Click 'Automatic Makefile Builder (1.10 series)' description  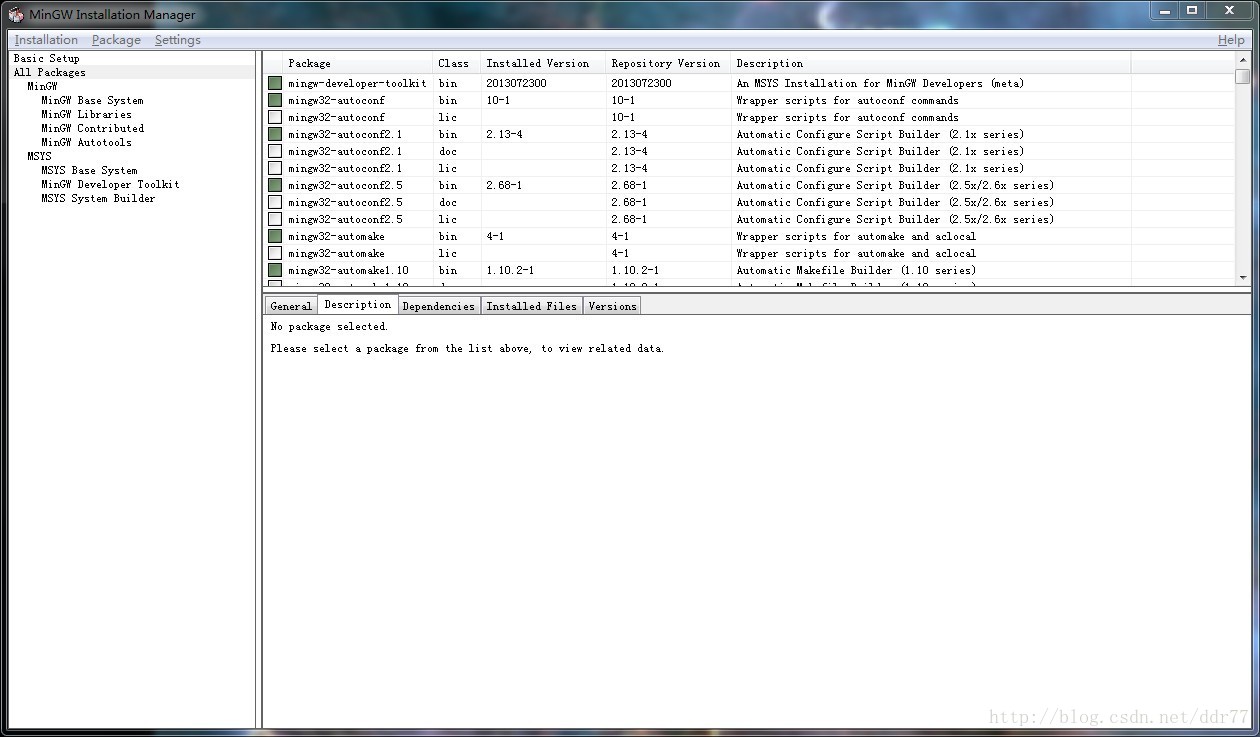(856, 270)
